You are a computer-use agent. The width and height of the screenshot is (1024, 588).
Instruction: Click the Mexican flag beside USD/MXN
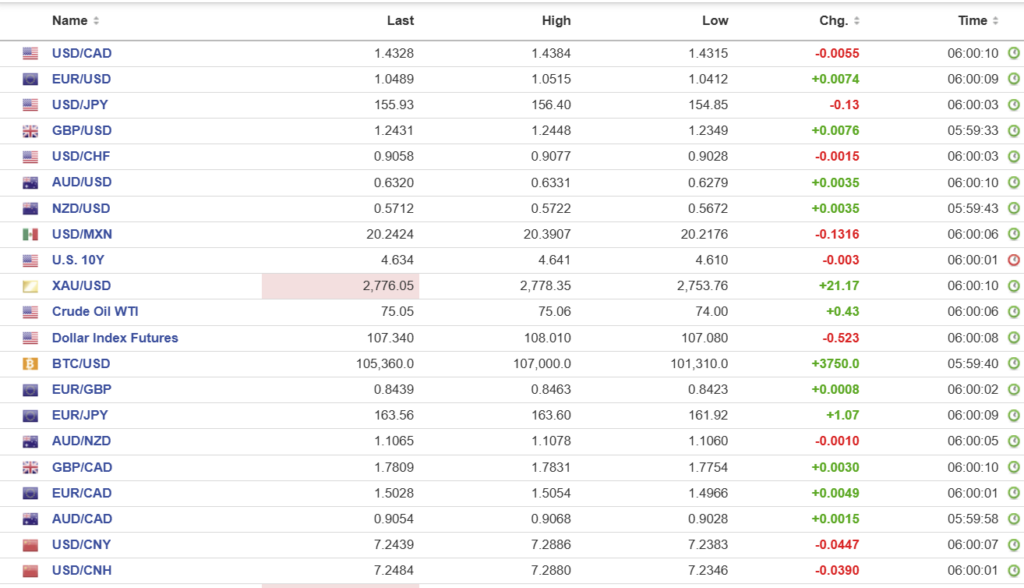(x=30, y=234)
